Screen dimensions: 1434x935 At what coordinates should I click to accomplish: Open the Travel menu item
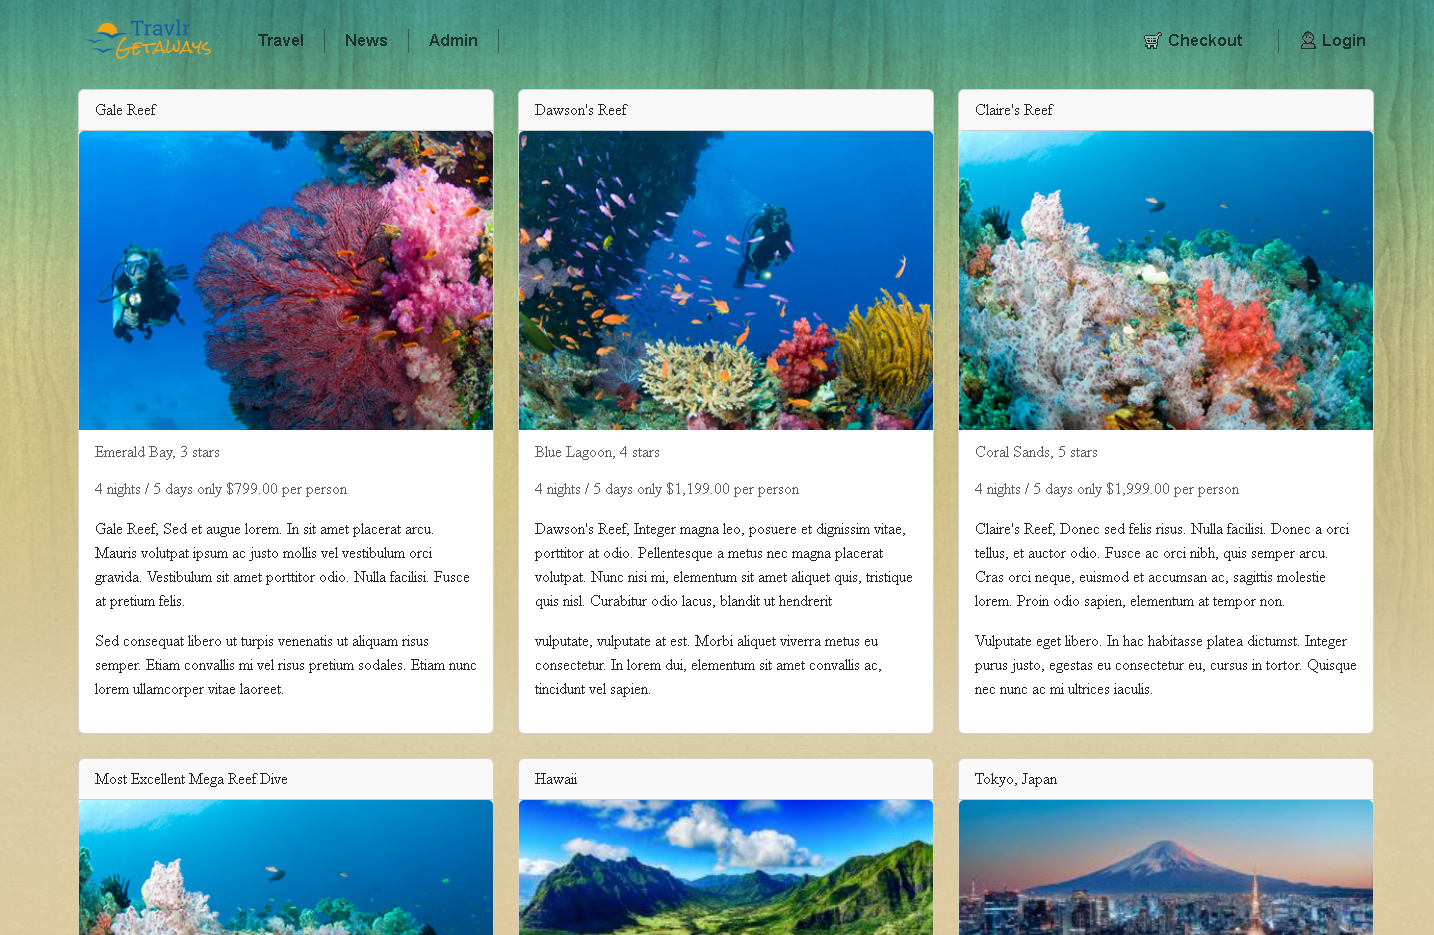[x=281, y=40]
